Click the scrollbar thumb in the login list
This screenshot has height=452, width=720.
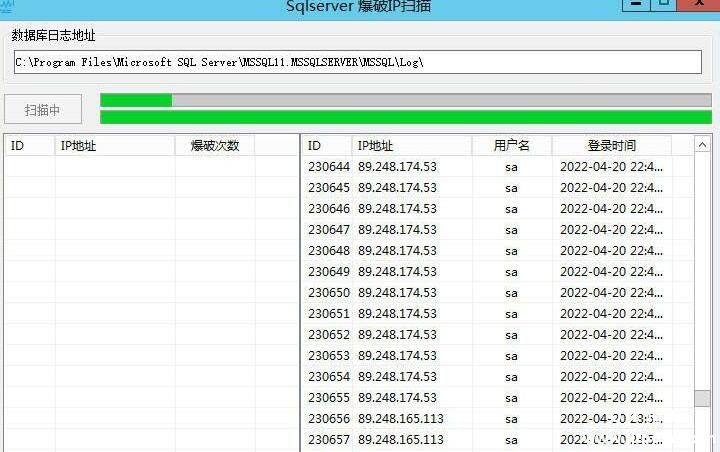[x=702, y=398]
